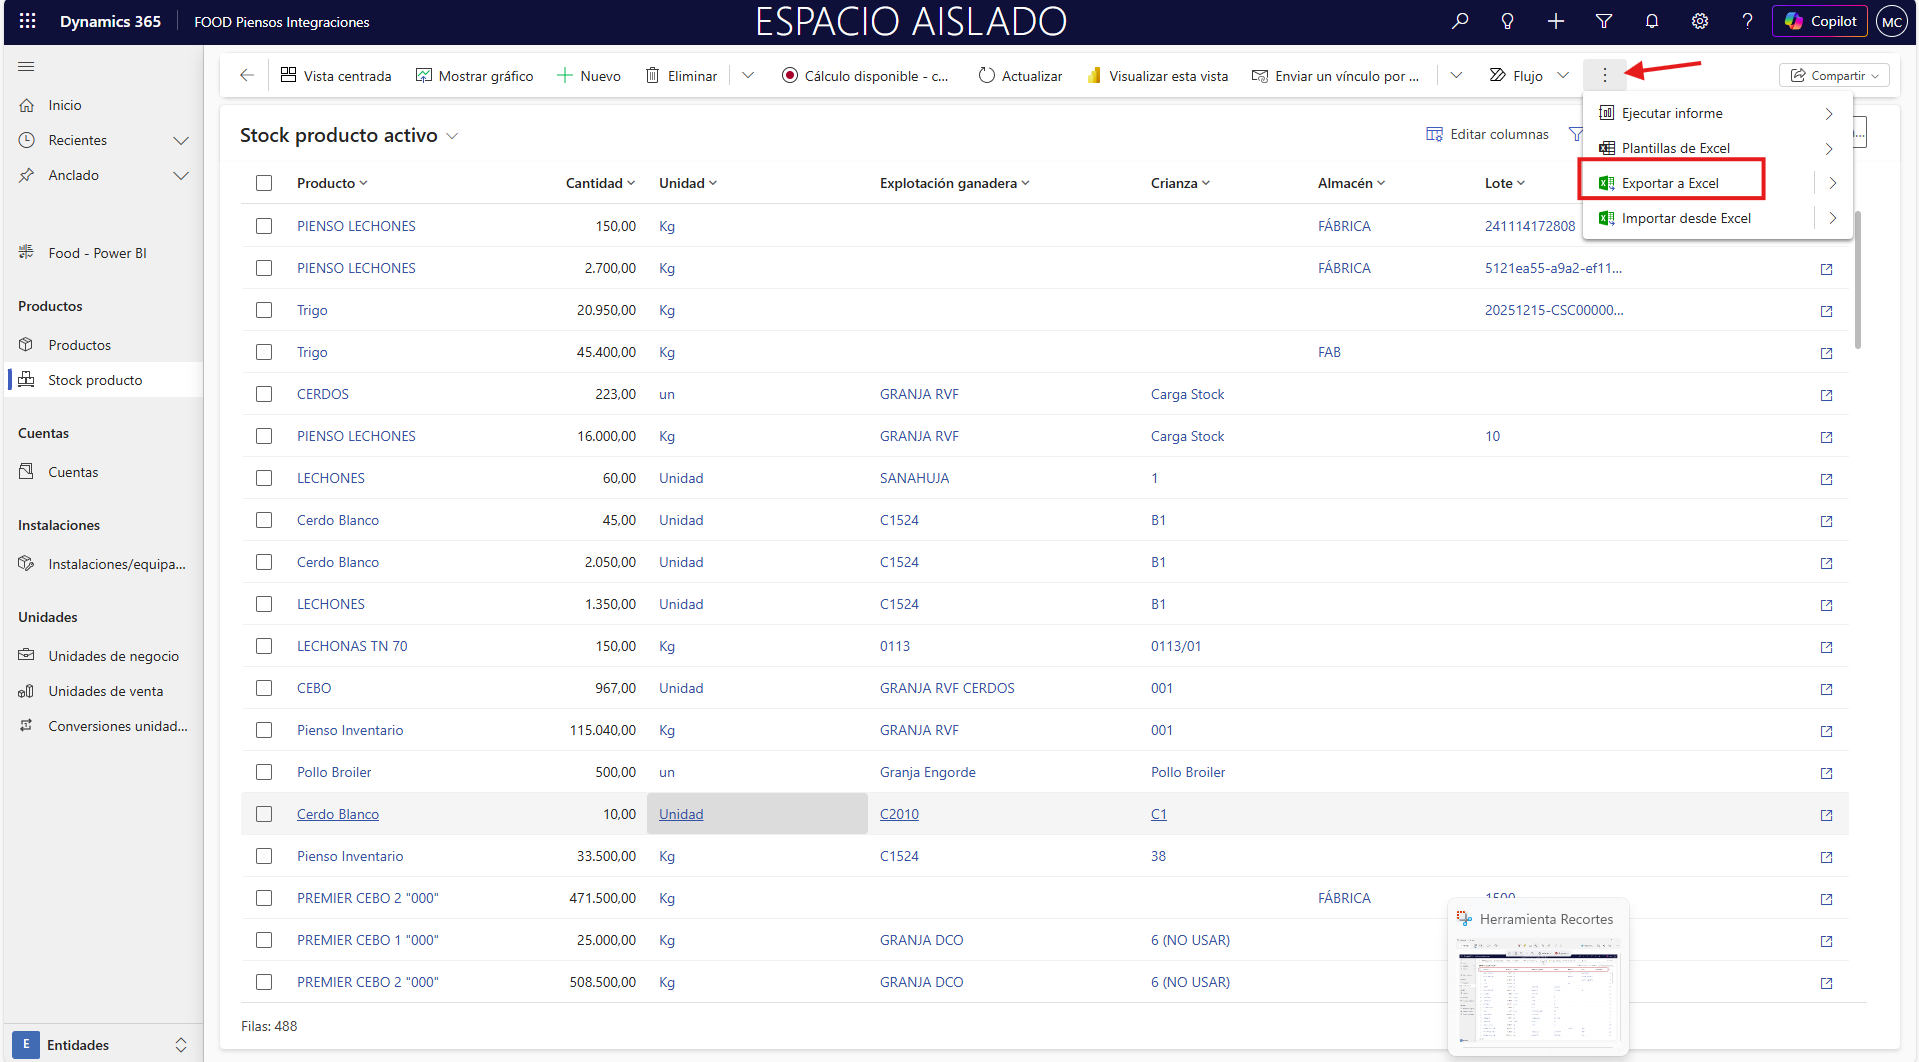Toggle the select-all rows checkbox
This screenshot has width=1919, height=1062.
[x=264, y=183]
